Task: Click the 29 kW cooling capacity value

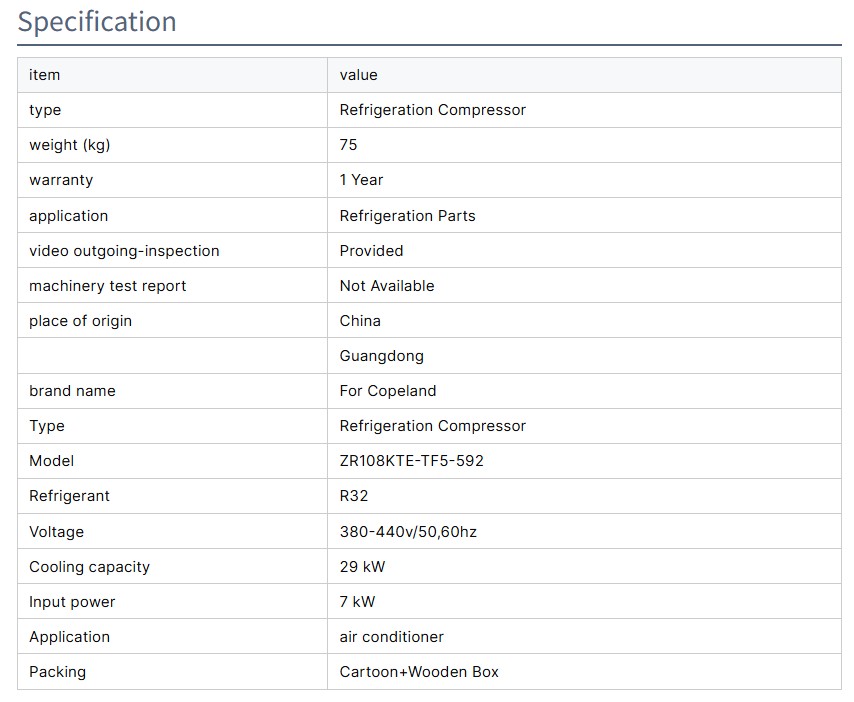Action: pyautogui.click(x=362, y=567)
